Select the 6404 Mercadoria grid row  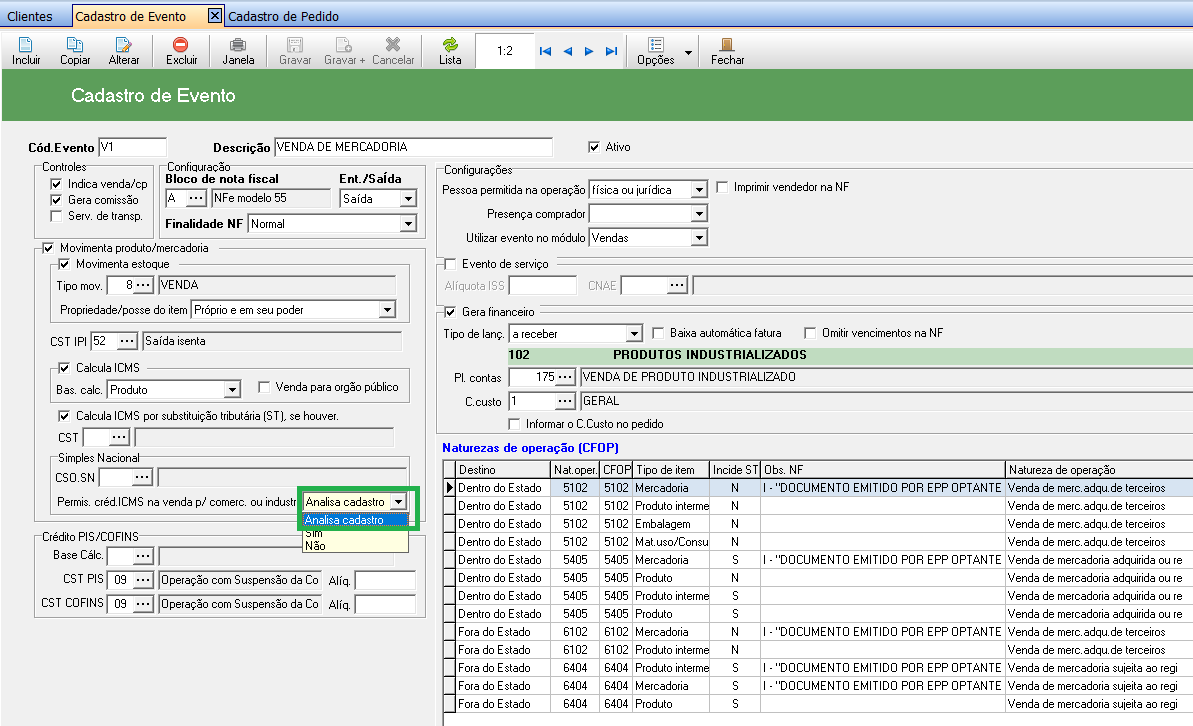coord(660,686)
